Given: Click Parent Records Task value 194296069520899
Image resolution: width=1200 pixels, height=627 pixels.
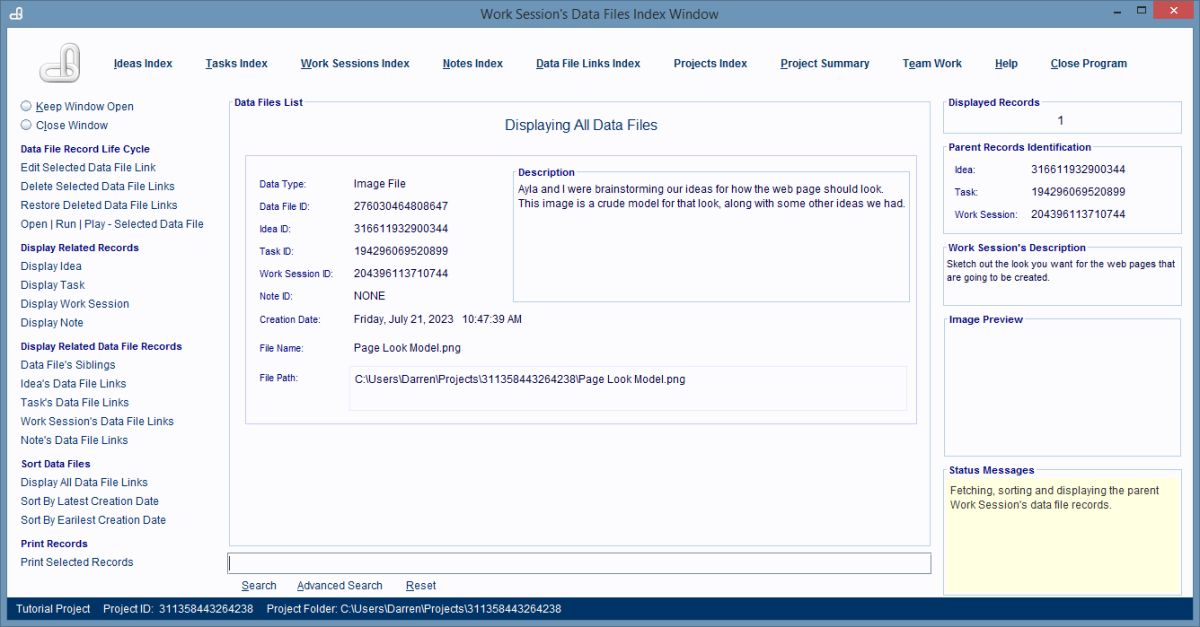Looking at the screenshot, I should (x=1078, y=192).
